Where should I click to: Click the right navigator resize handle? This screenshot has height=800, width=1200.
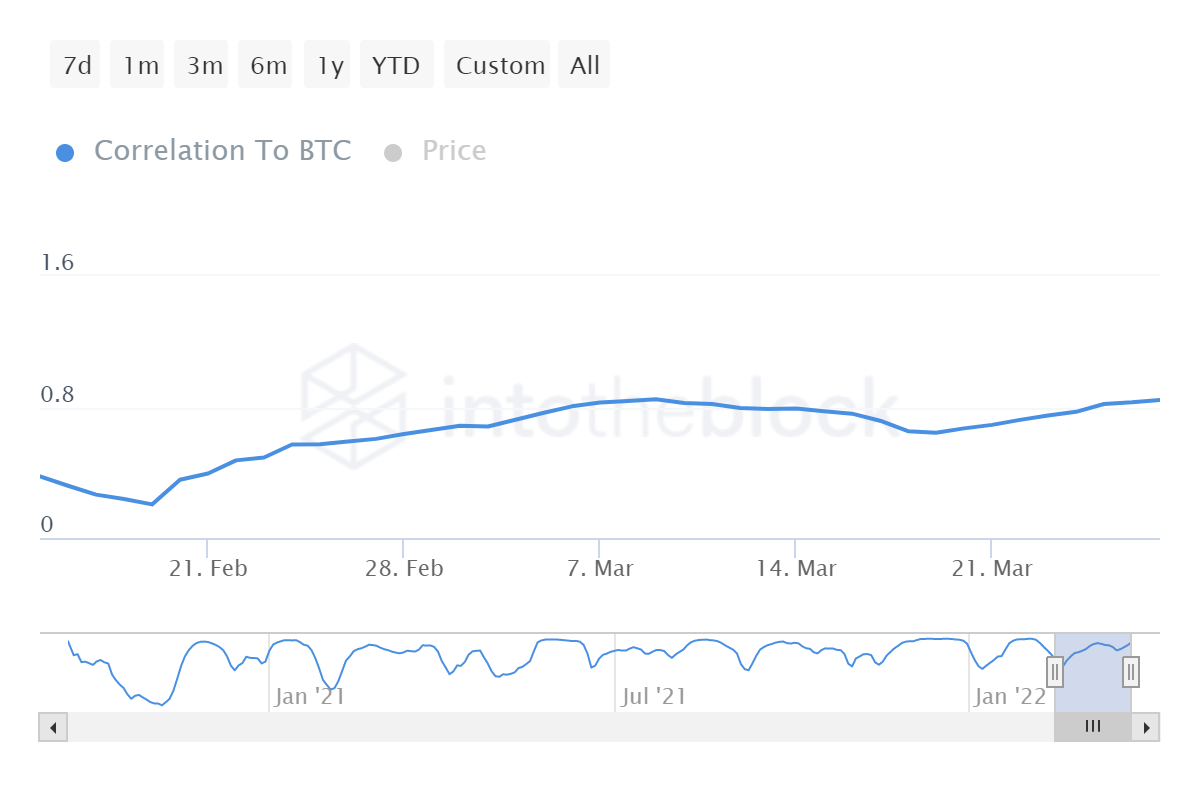click(x=1129, y=672)
